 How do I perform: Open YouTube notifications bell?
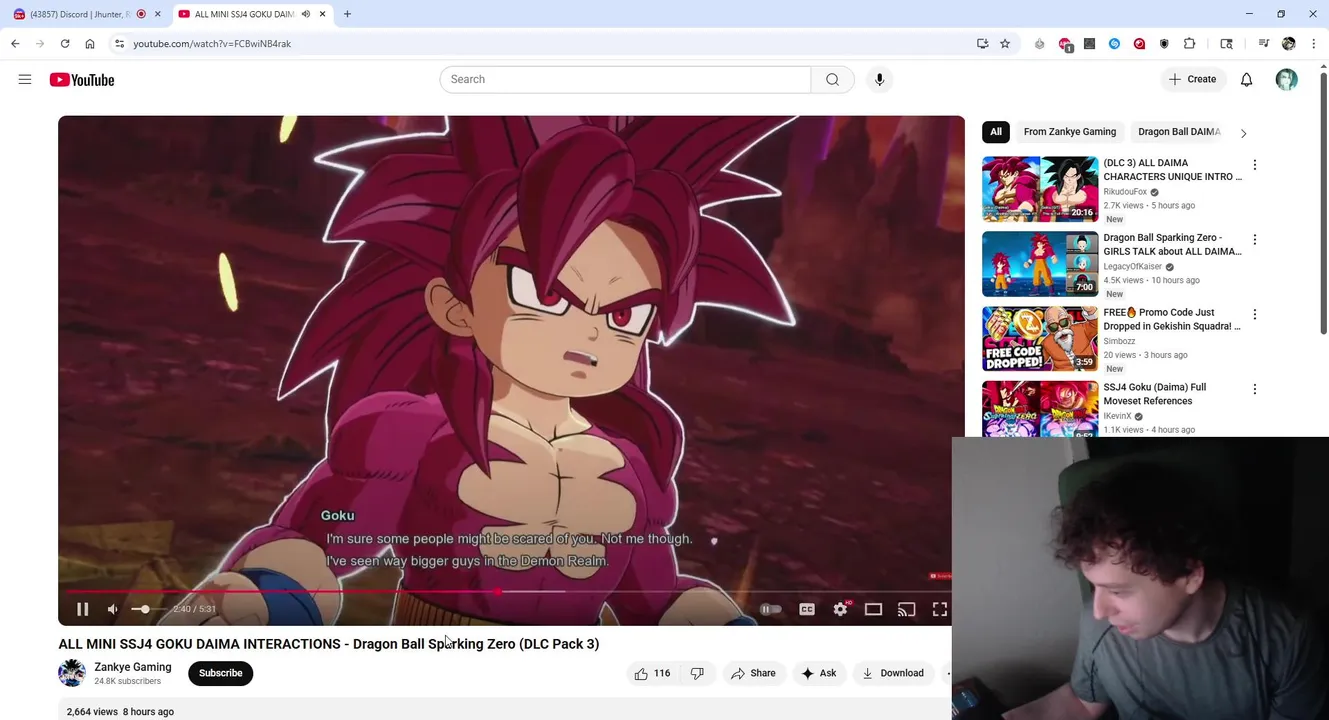pos(1246,79)
